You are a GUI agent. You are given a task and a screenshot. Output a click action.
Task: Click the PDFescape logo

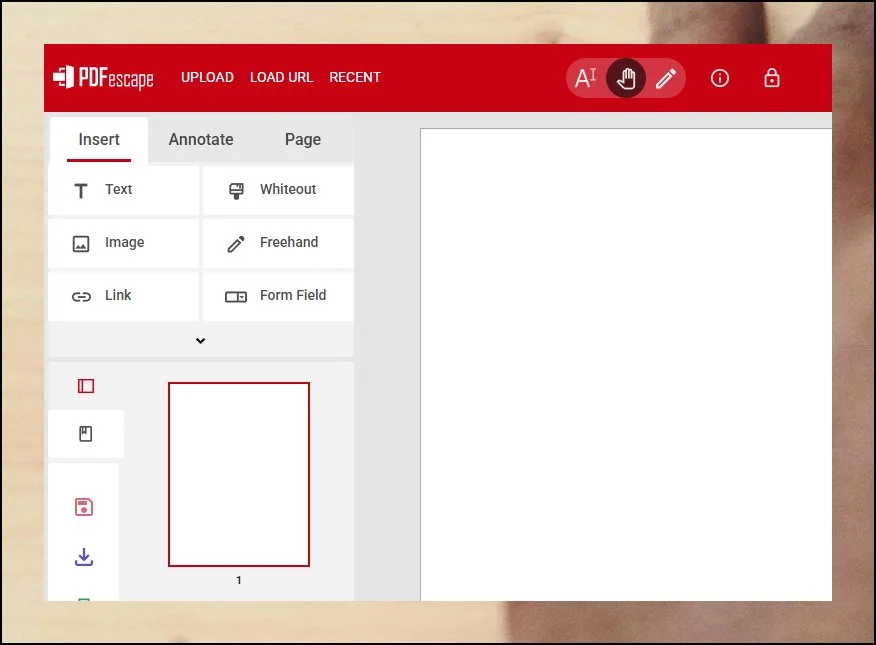104,77
